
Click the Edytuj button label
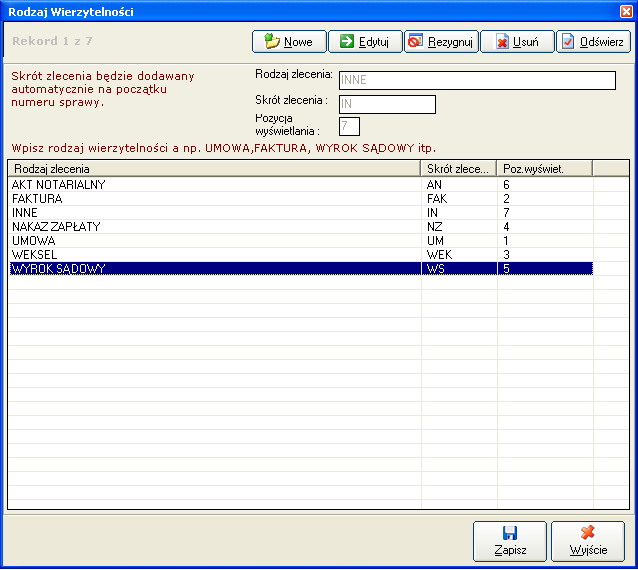pyautogui.click(x=374, y=42)
